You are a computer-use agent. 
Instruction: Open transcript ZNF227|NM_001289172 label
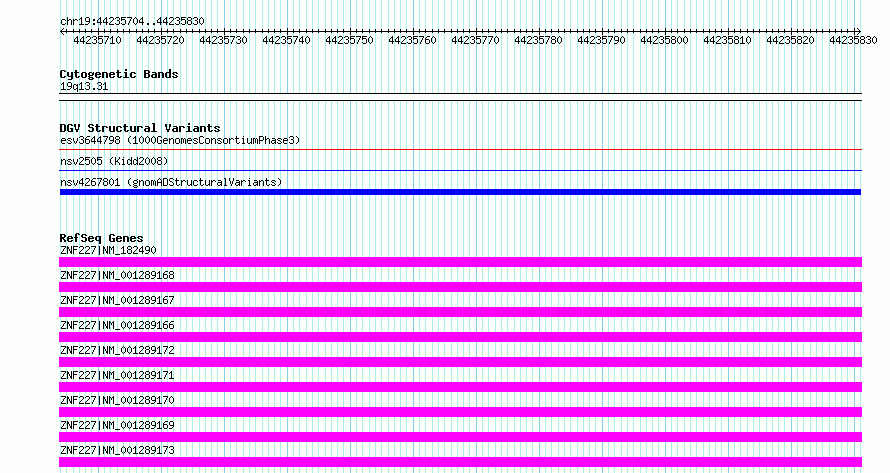pyautogui.click(x=117, y=350)
